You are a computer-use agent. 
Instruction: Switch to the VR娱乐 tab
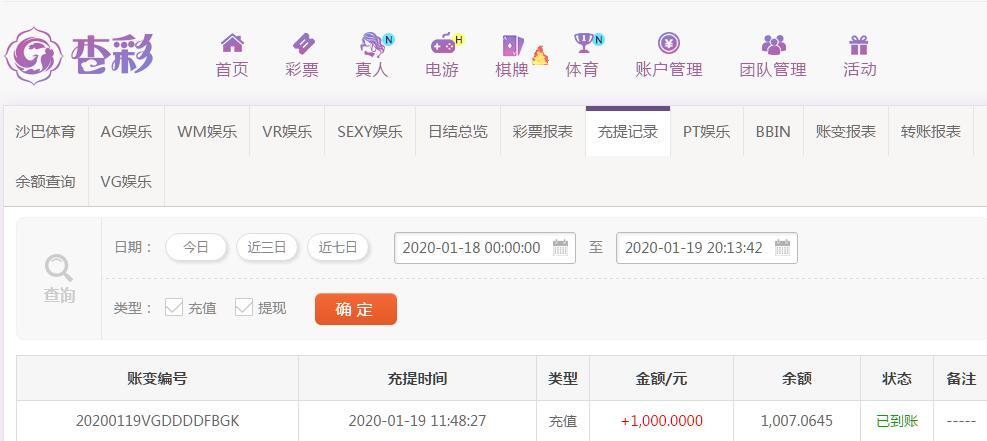pos(287,131)
